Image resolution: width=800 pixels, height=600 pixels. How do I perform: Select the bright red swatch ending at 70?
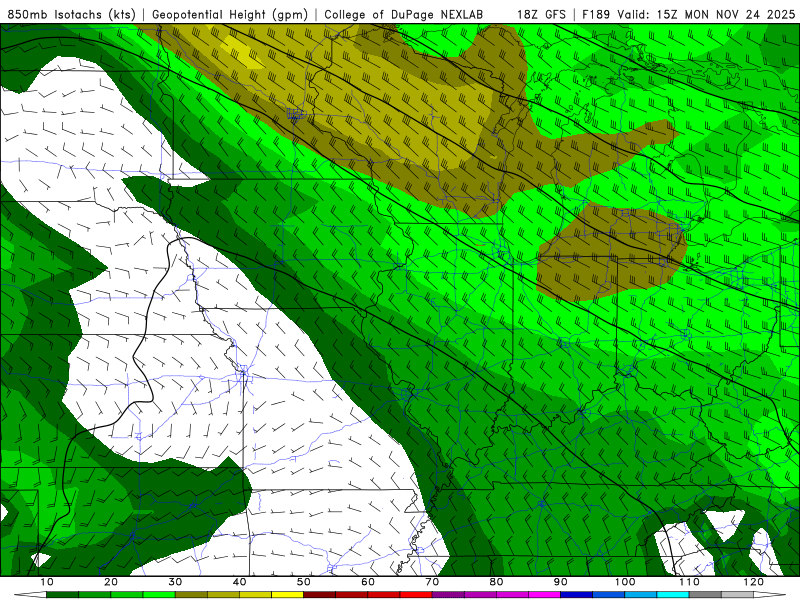[x=416, y=595]
